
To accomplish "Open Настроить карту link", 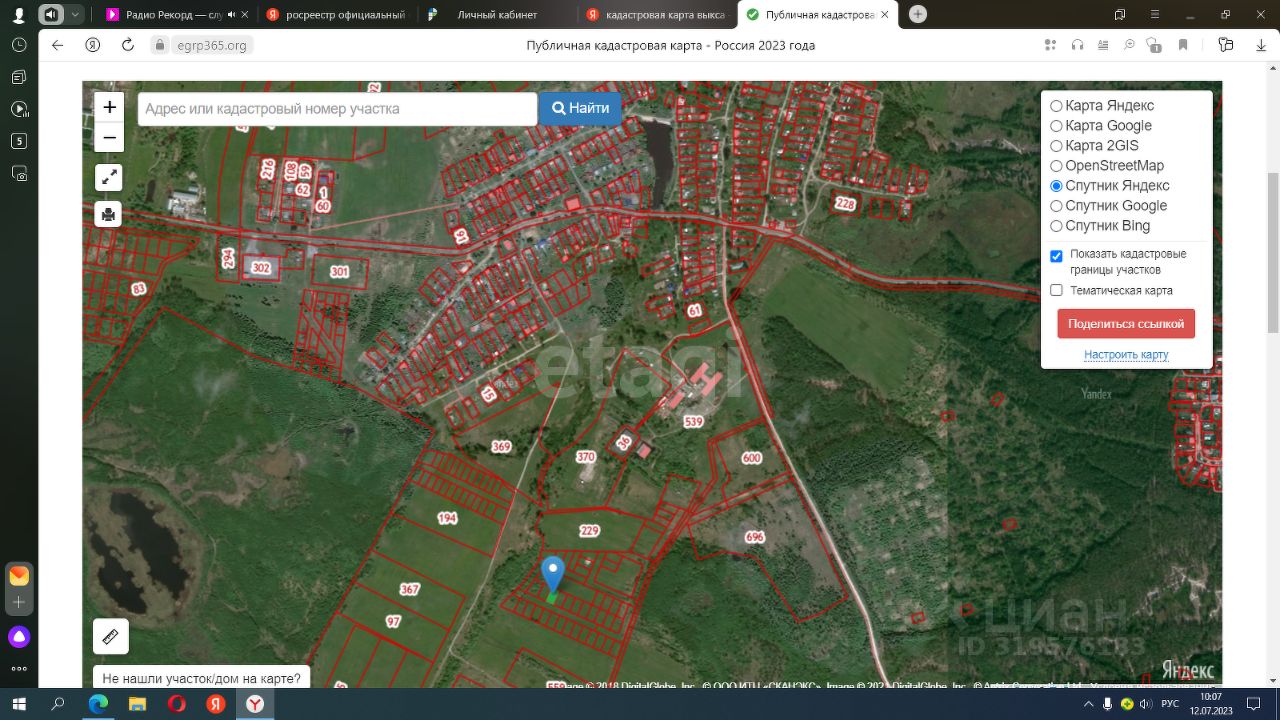I will [1125, 355].
